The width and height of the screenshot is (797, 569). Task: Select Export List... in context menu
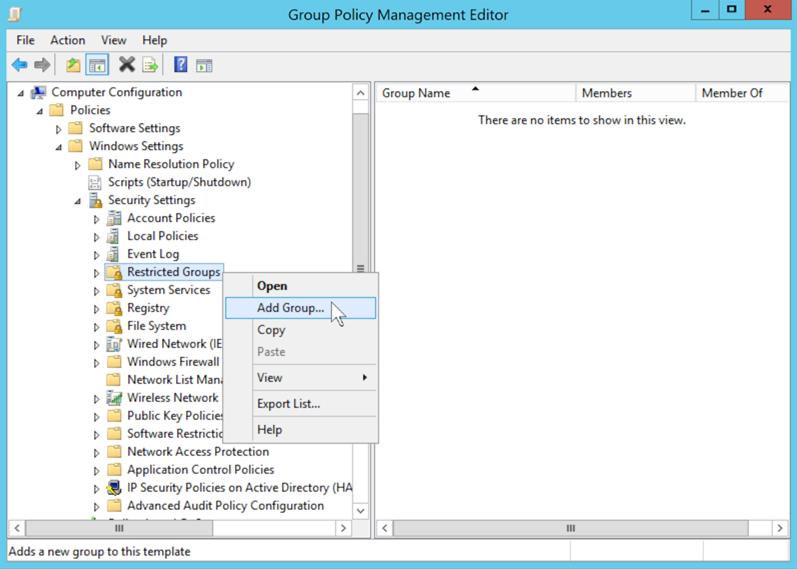click(288, 404)
